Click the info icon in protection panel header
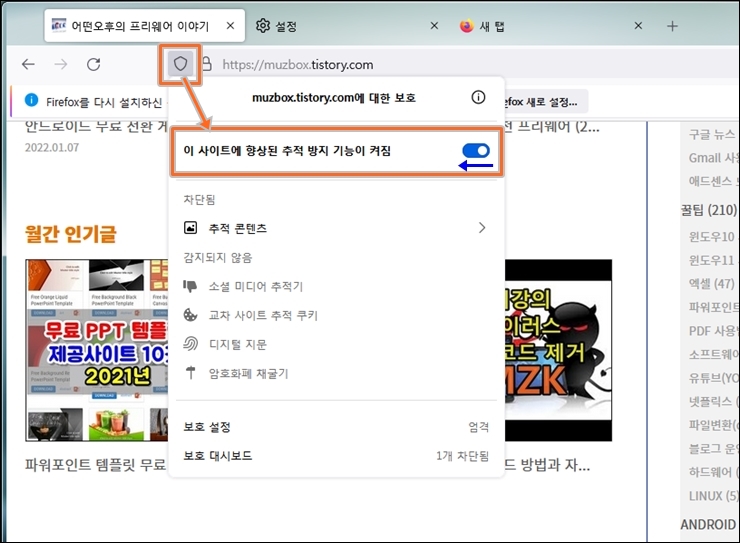This screenshot has height=543, width=740. coord(478,98)
